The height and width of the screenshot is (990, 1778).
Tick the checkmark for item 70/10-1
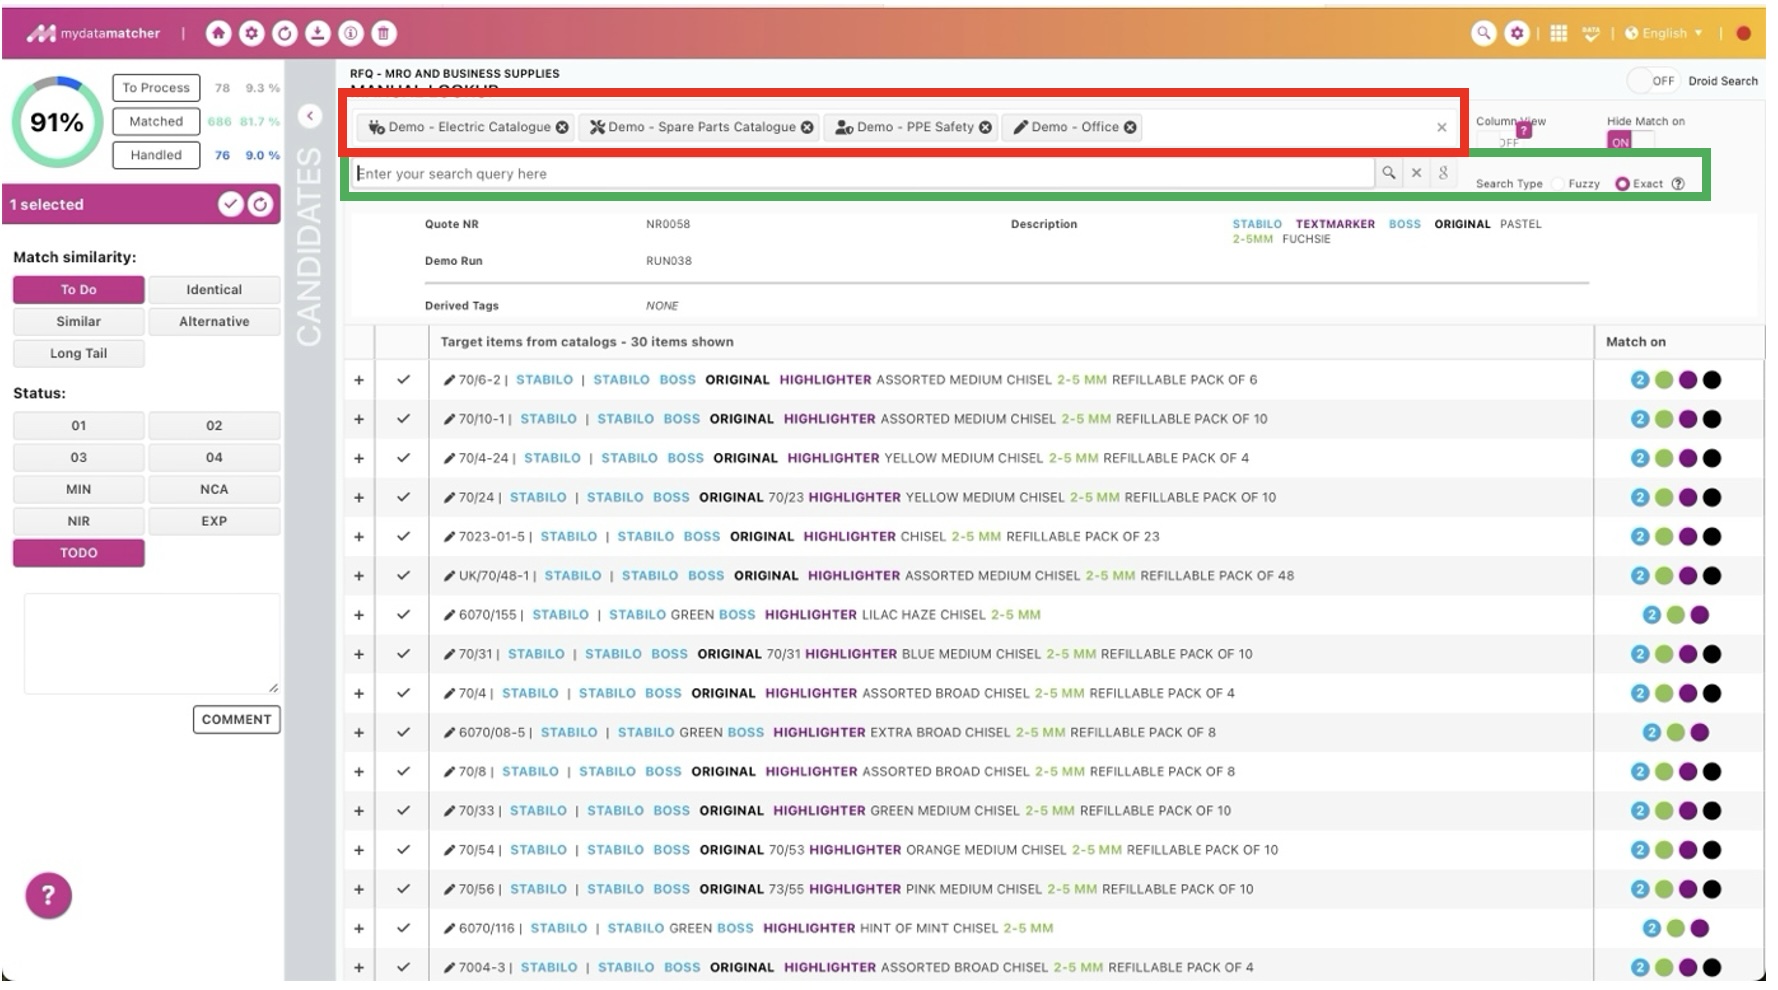point(403,419)
